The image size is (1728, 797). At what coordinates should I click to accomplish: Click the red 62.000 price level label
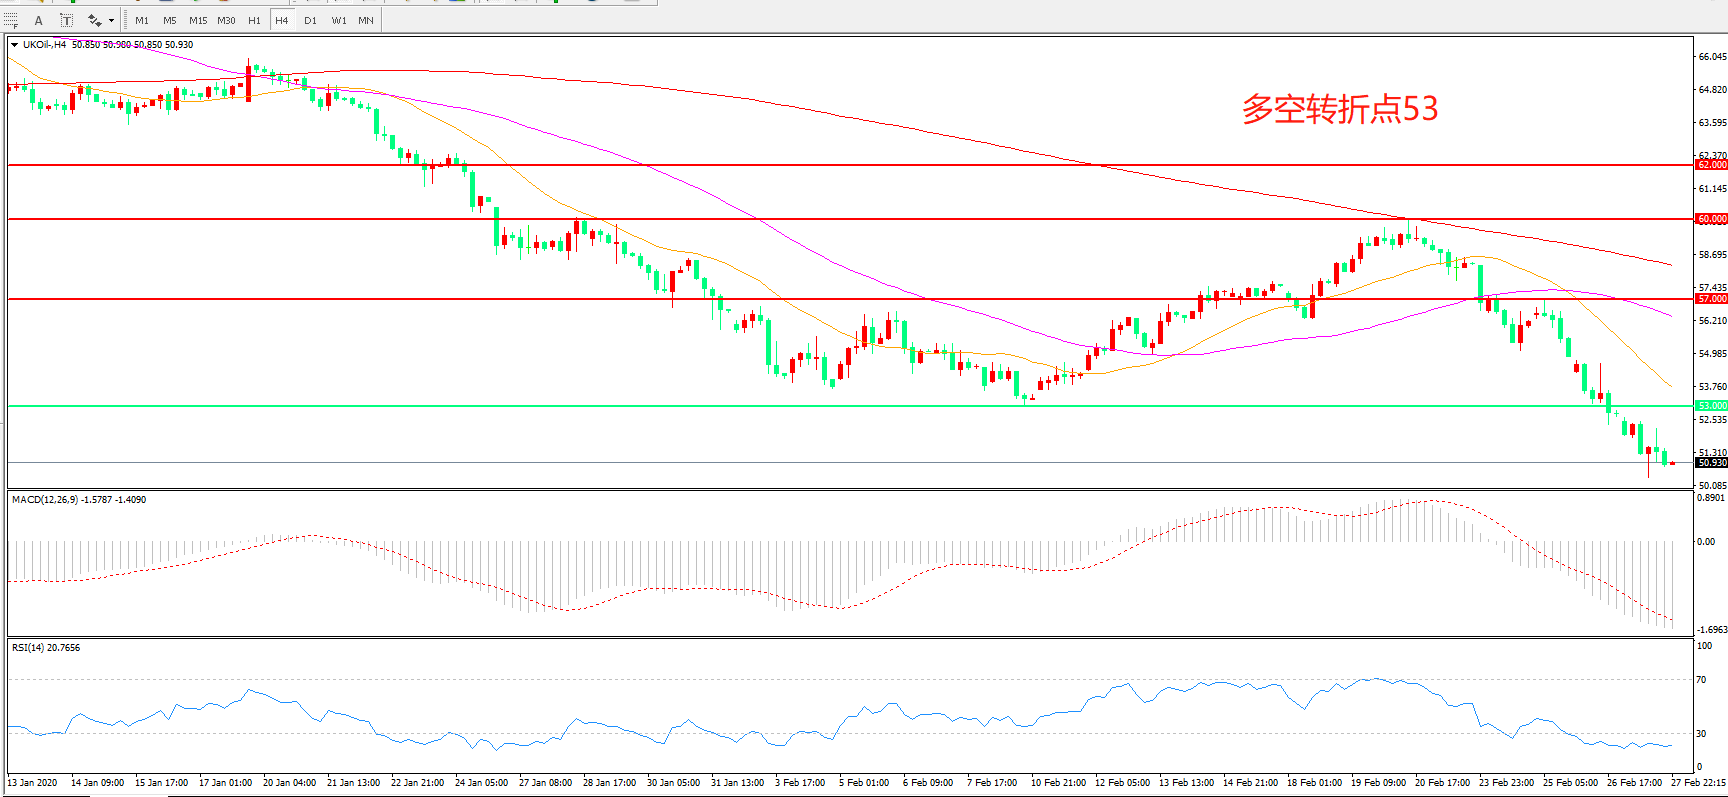(x=1711, y=165)
